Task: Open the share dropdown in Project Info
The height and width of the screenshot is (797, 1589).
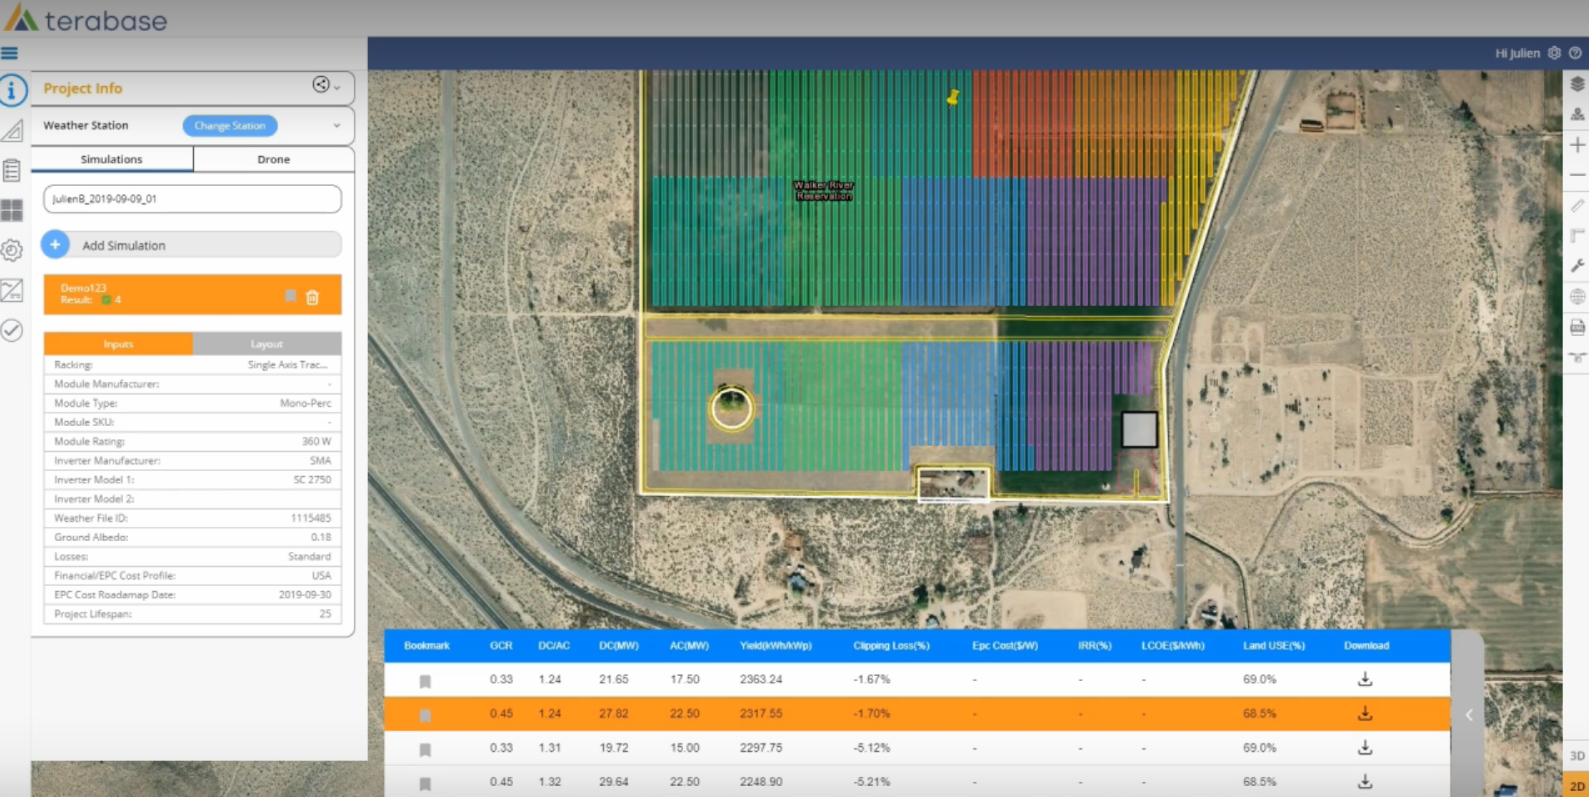Action: click(x=326, y=86)
